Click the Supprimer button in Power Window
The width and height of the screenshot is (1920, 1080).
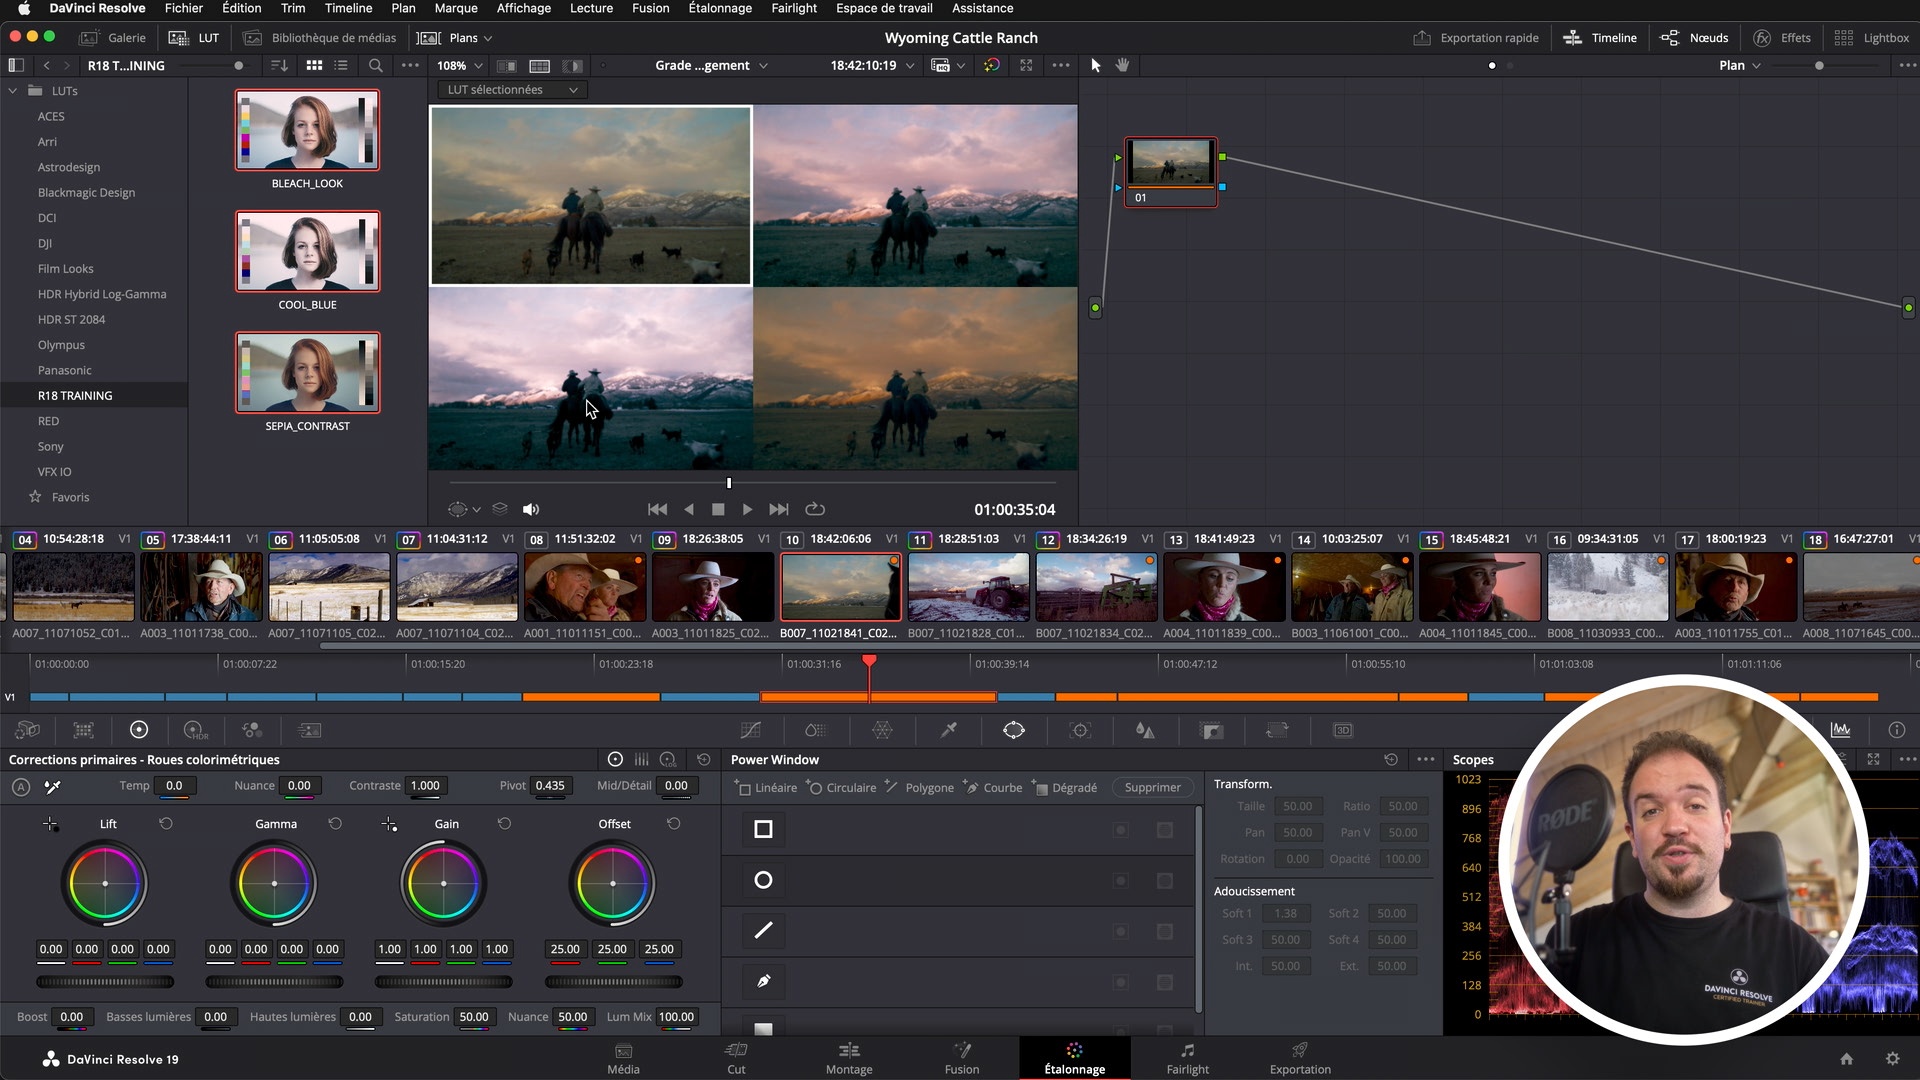pyautogui.click(x=1152, y=788)
